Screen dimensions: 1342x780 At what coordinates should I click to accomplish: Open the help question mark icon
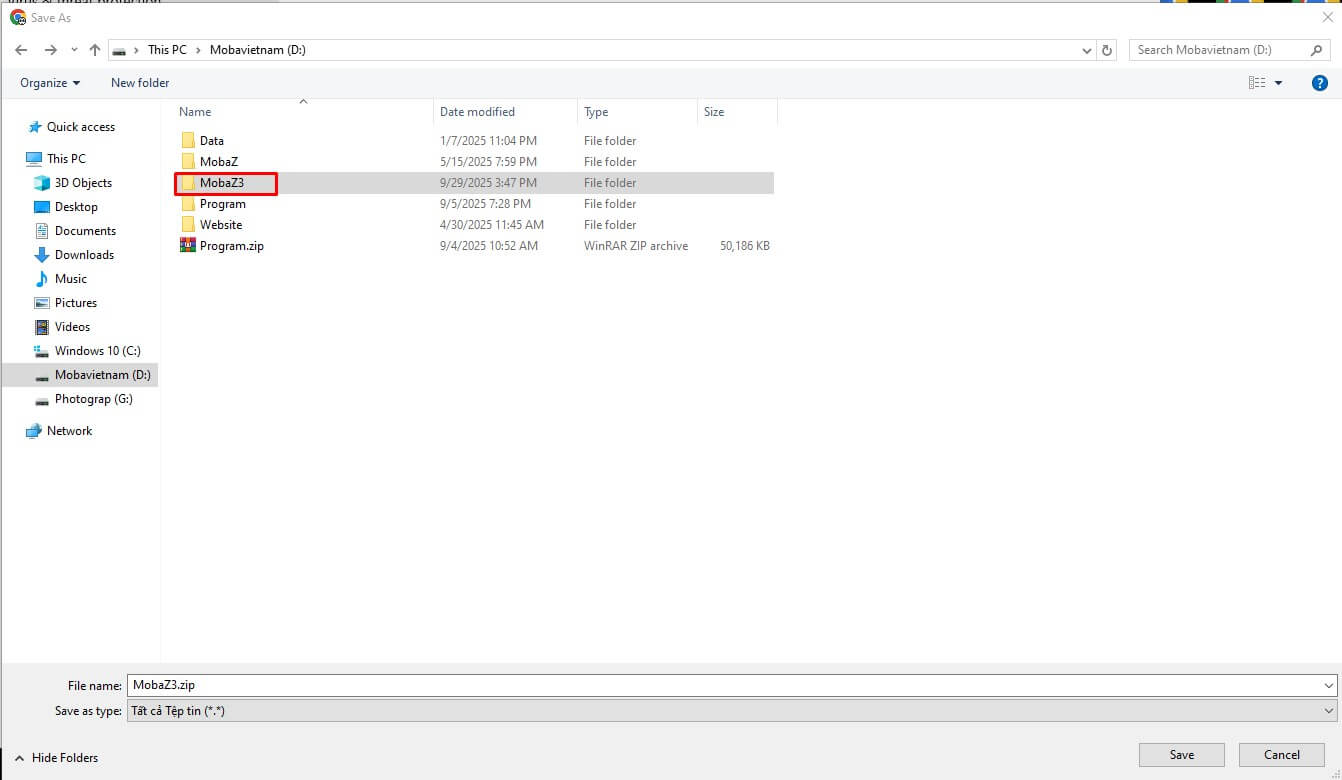pos(1319,83)
